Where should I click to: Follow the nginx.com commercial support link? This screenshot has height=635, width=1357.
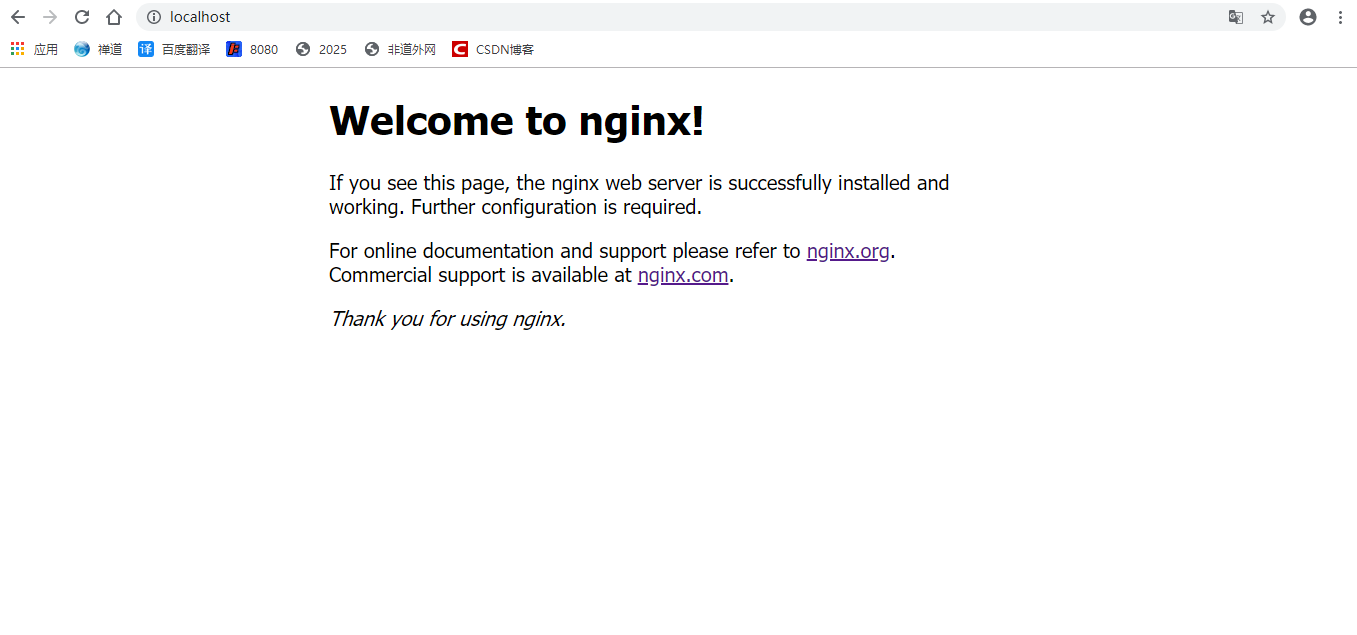pos(683,275)
